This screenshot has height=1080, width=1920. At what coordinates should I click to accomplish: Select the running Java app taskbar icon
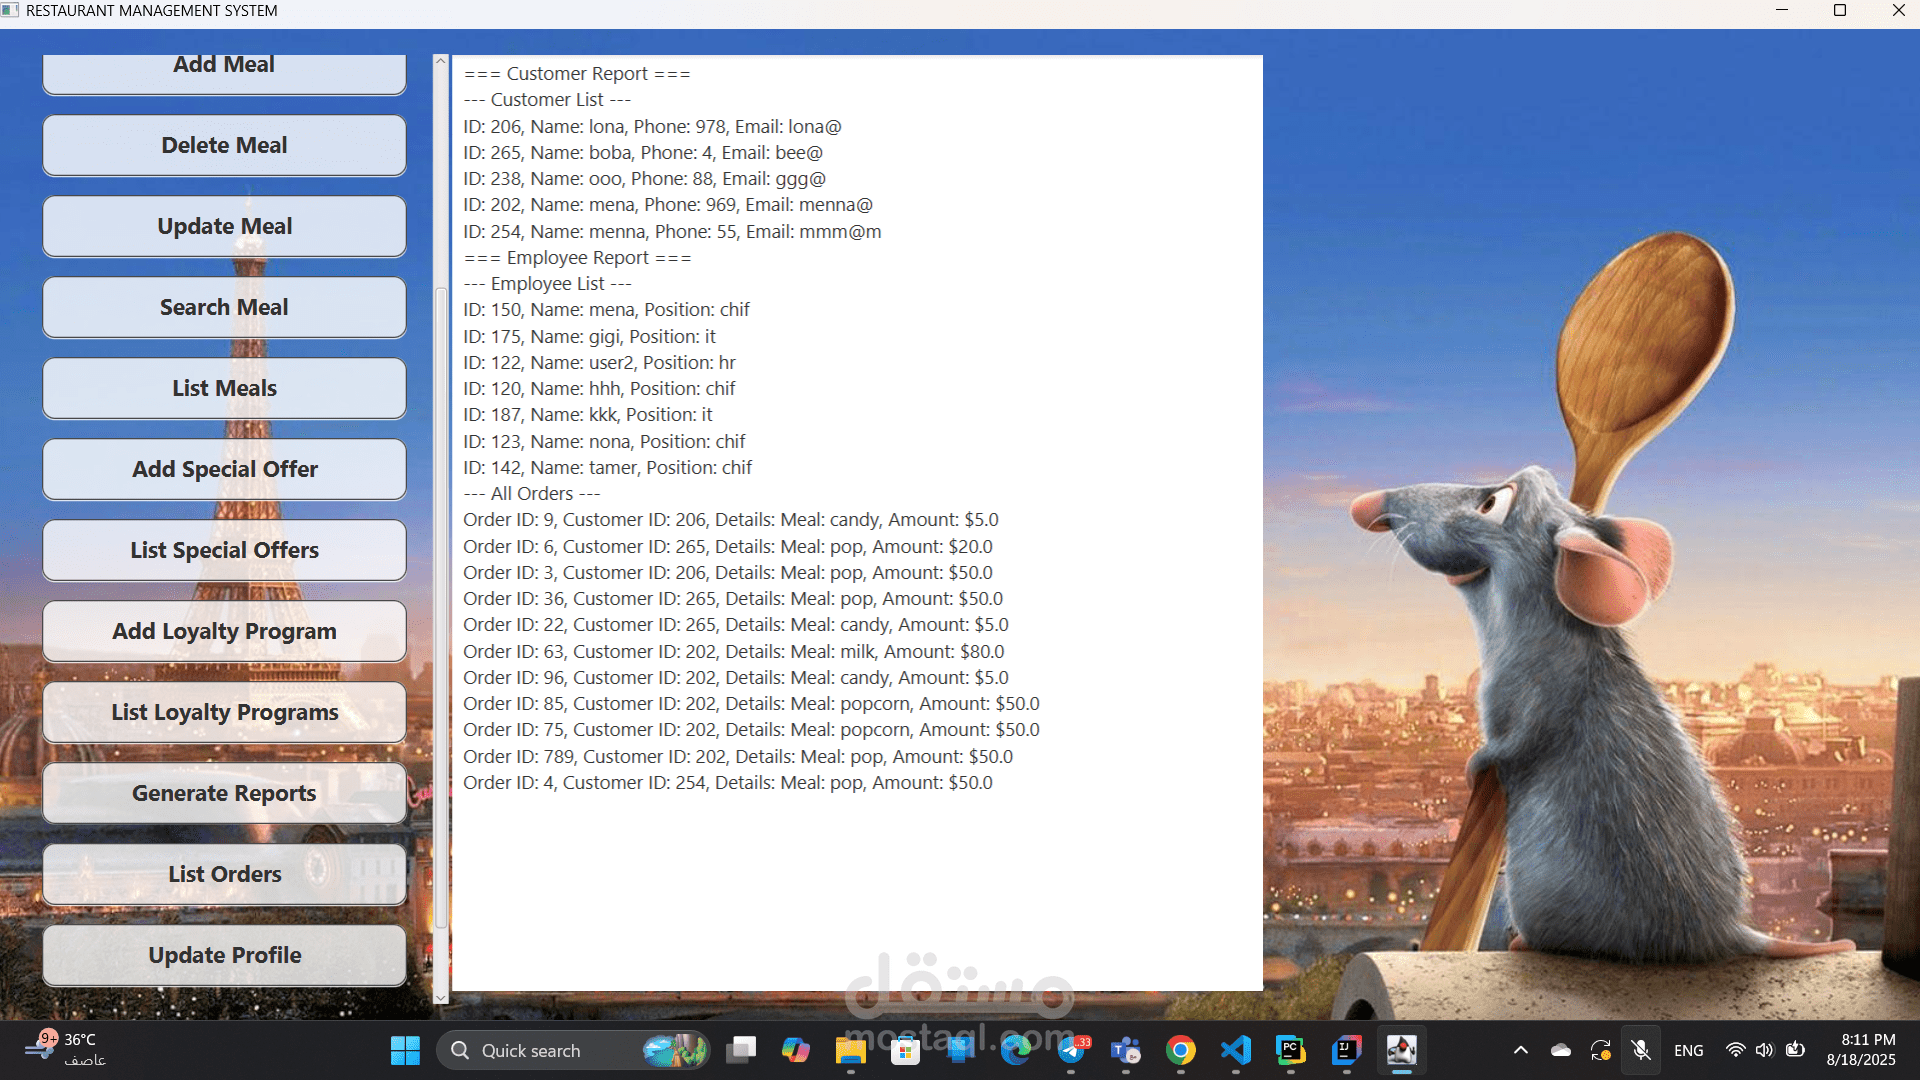point(1401,1050)
